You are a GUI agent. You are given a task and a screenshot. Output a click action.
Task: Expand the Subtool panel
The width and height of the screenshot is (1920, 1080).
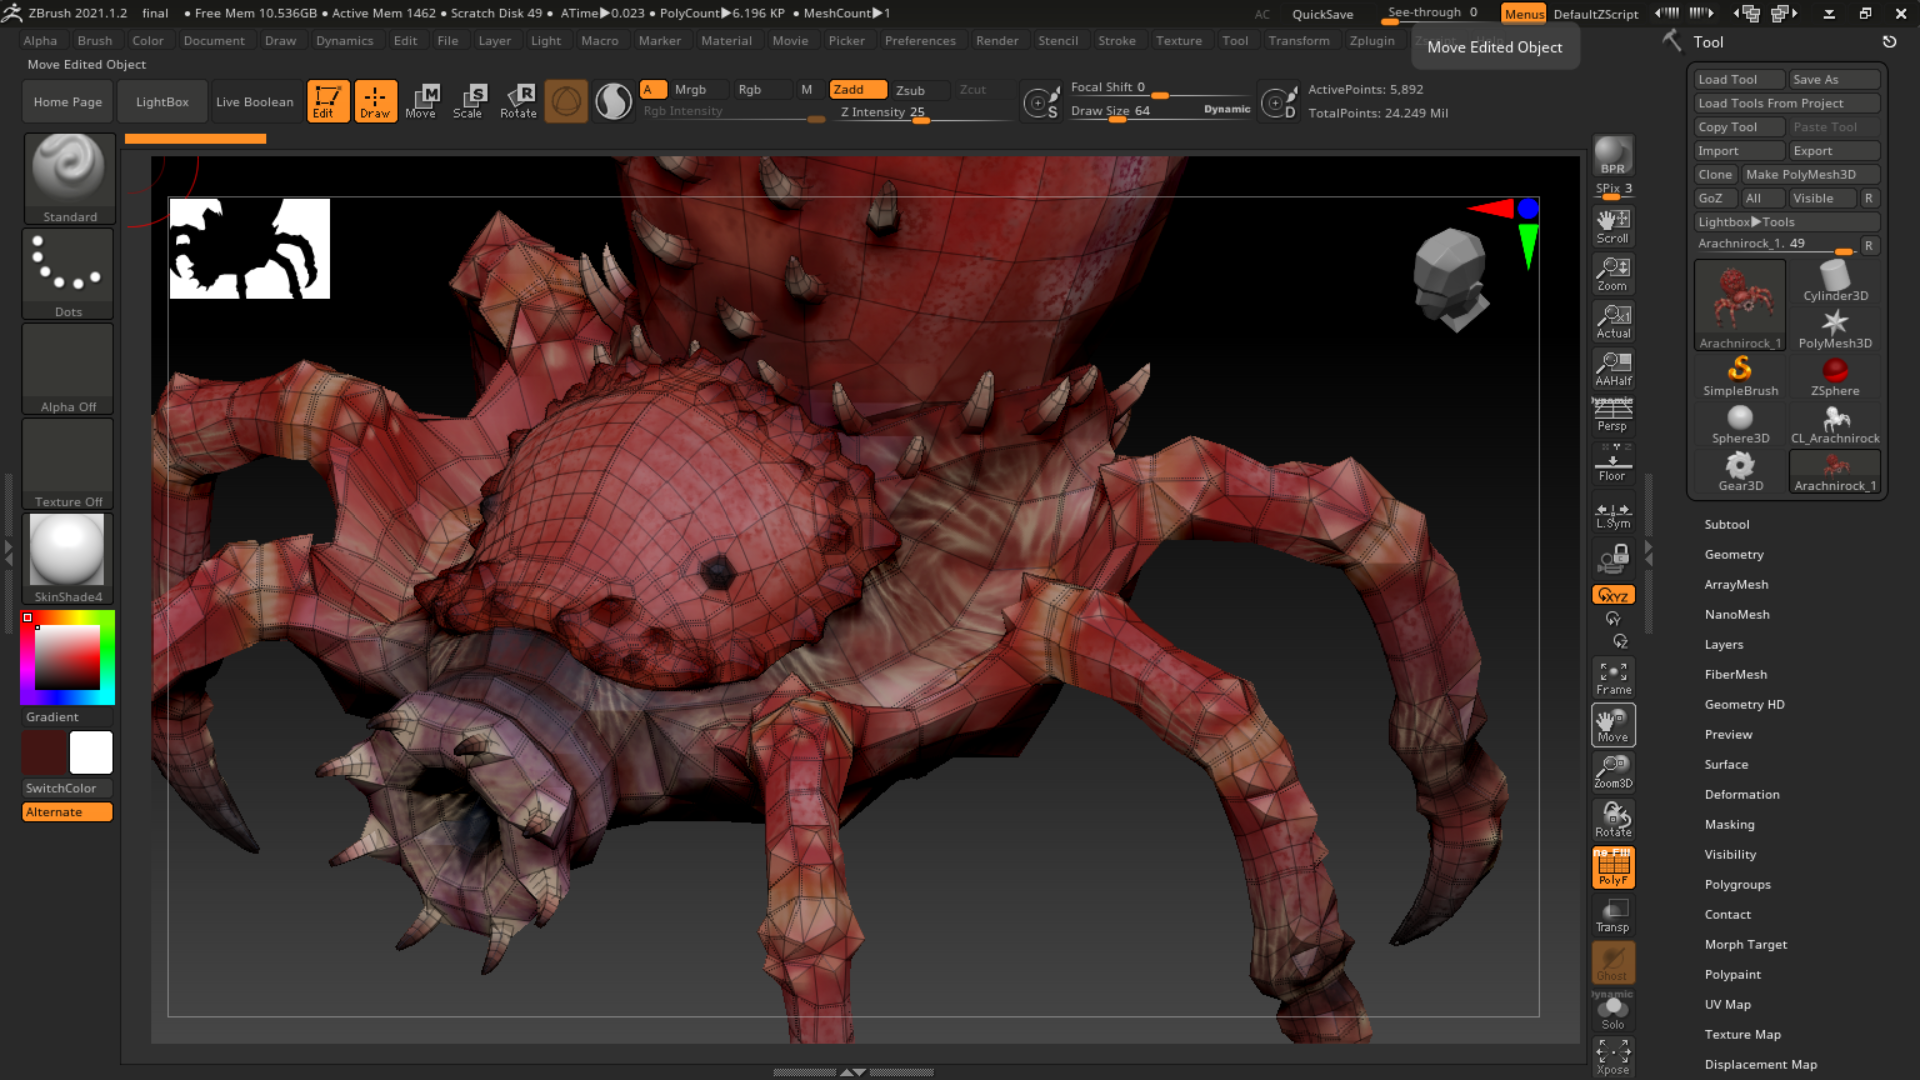pos(1726,524)
